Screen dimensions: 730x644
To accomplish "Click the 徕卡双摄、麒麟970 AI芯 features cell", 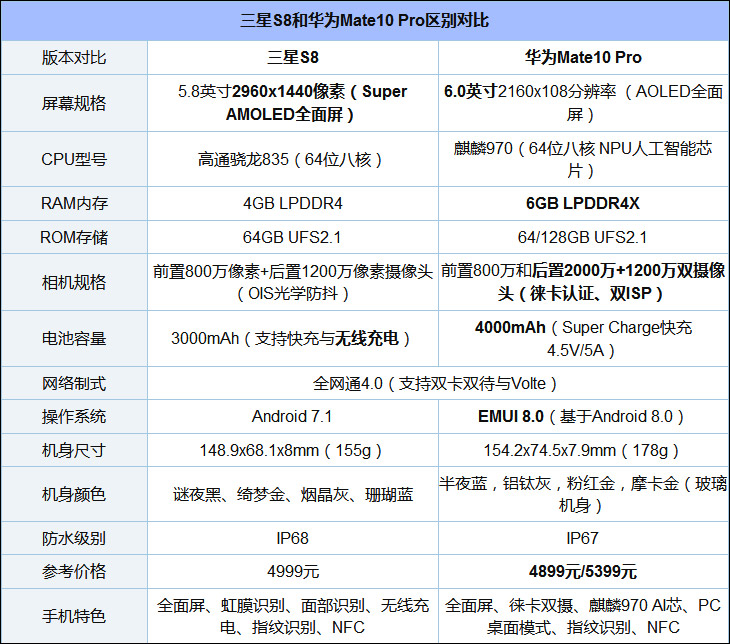I will (x=583, y=616).
